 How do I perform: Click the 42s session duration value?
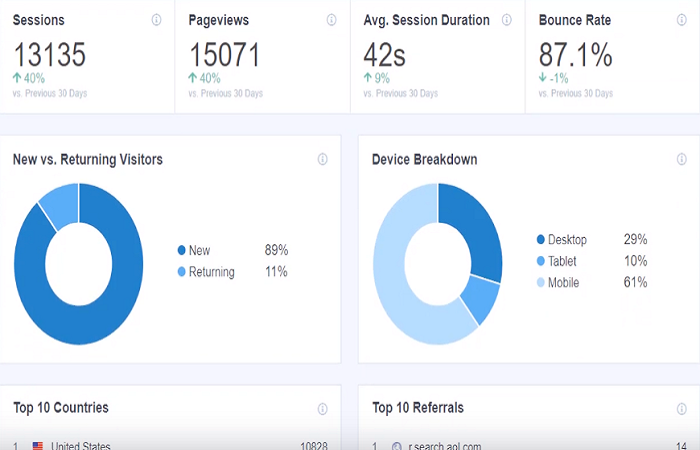tap(384, 54)
